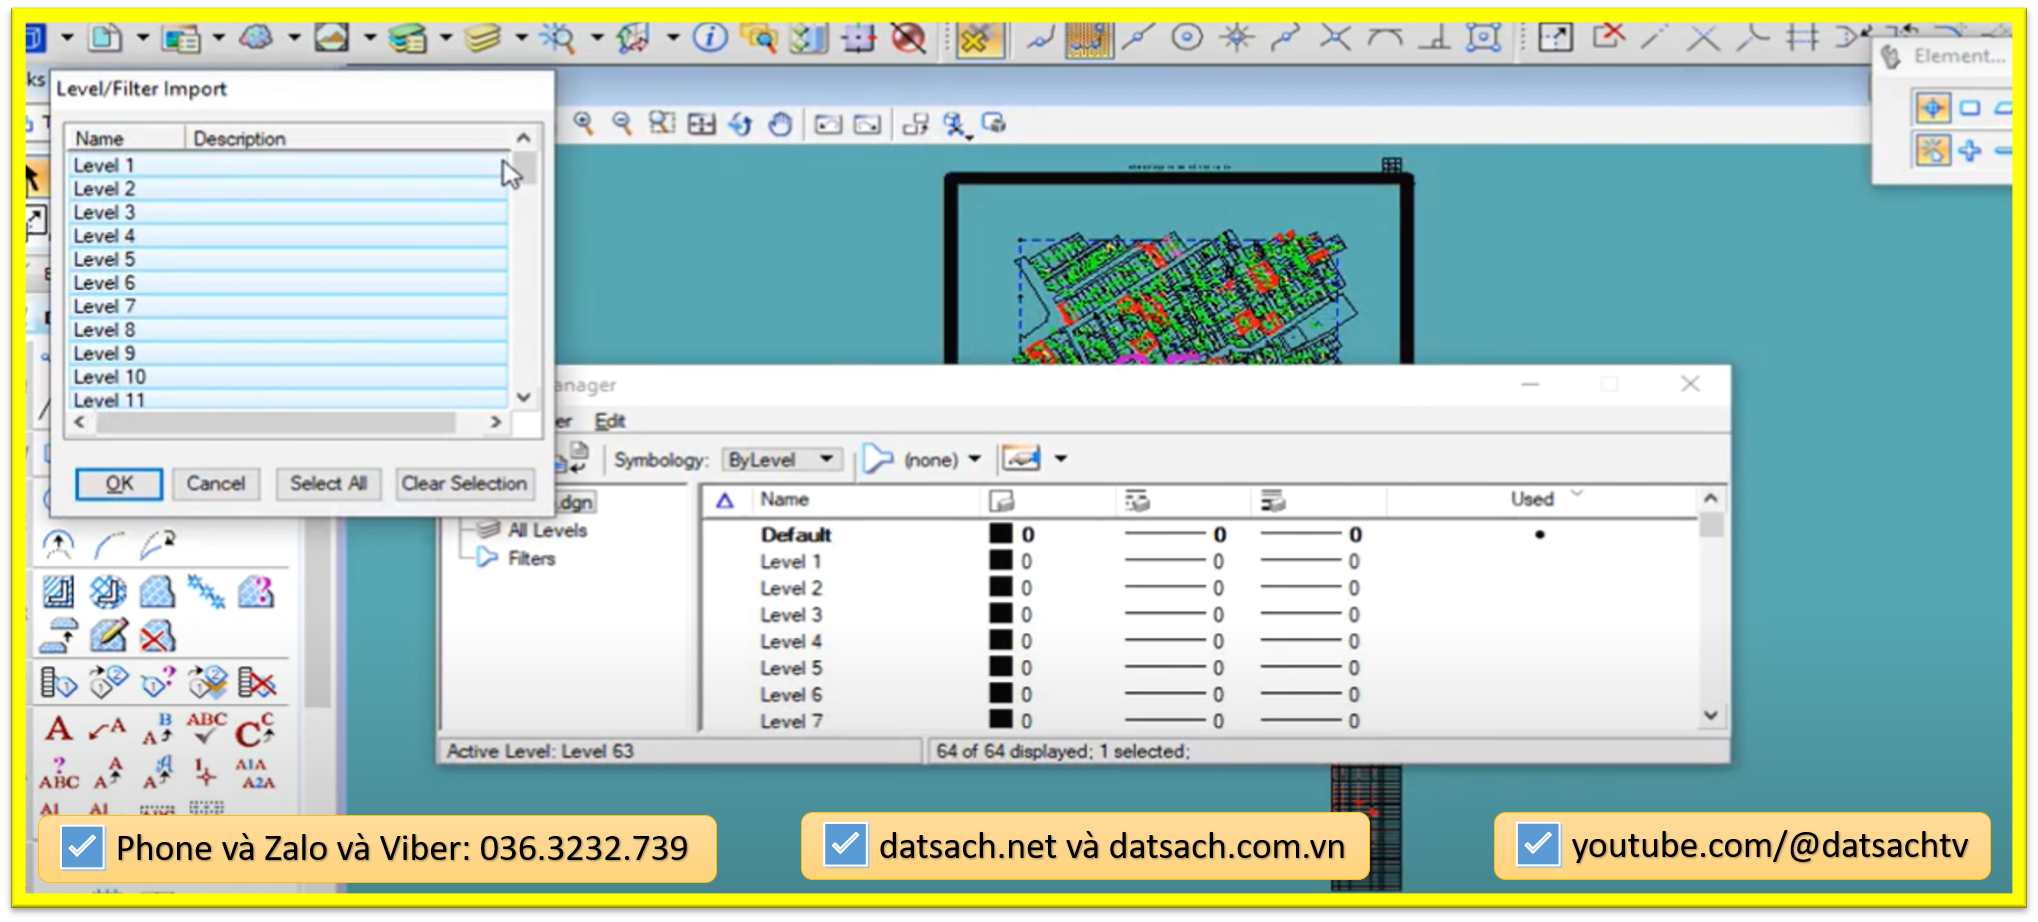Click the checkbox beside the phone number

(81, 847)
